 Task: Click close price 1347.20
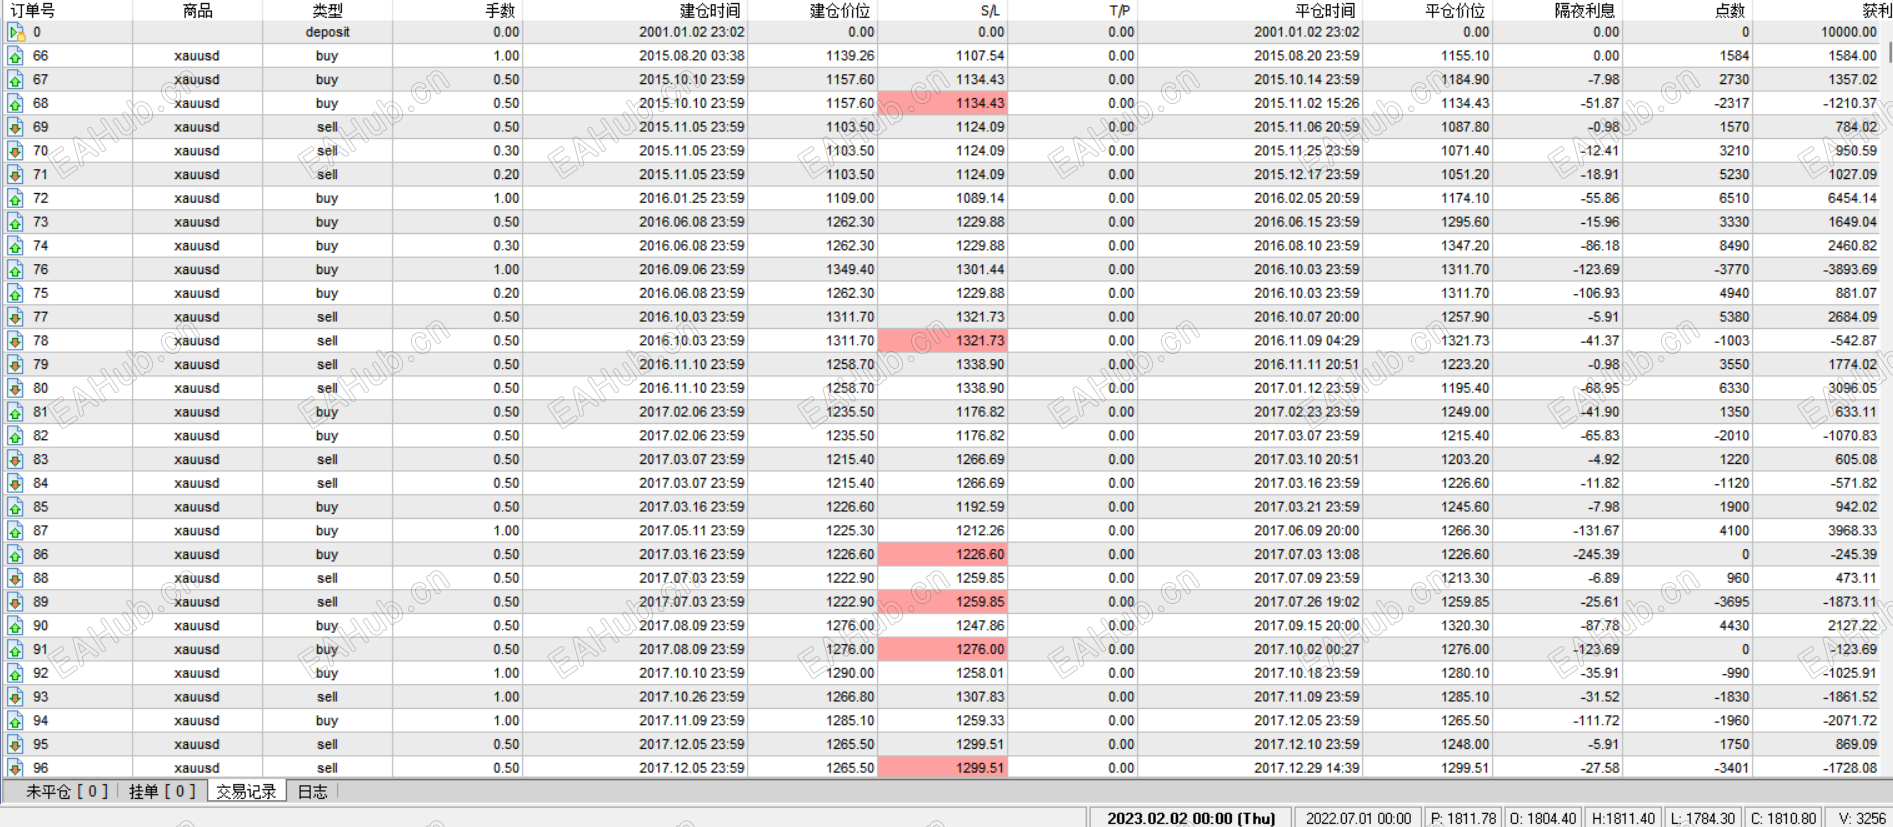pyautogui.click(x=1465, y=246)
